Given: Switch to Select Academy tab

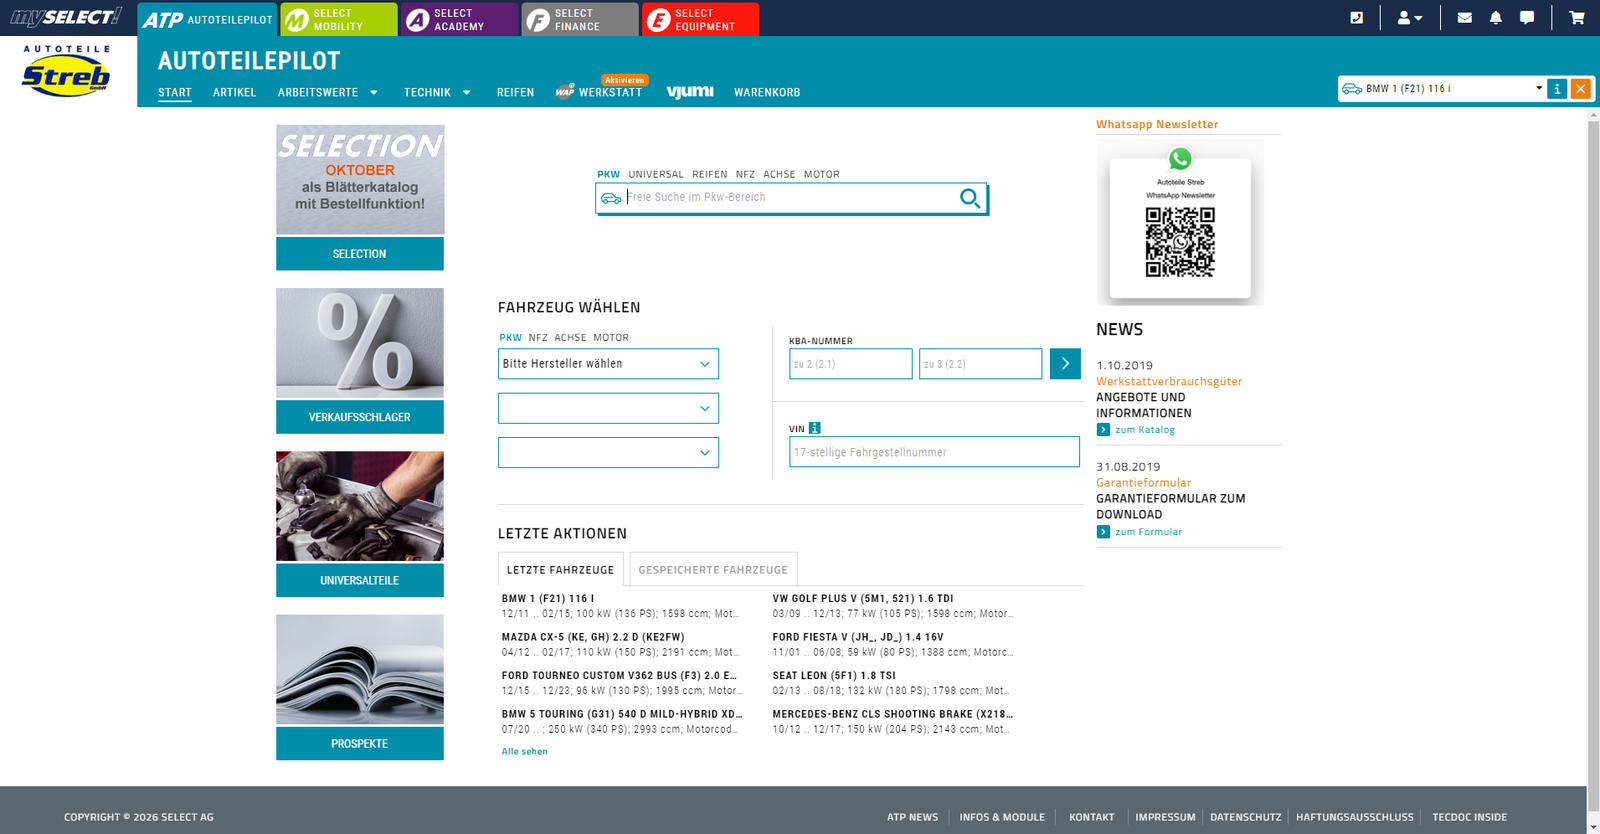Looking at the screenshot, I should 460,19.
